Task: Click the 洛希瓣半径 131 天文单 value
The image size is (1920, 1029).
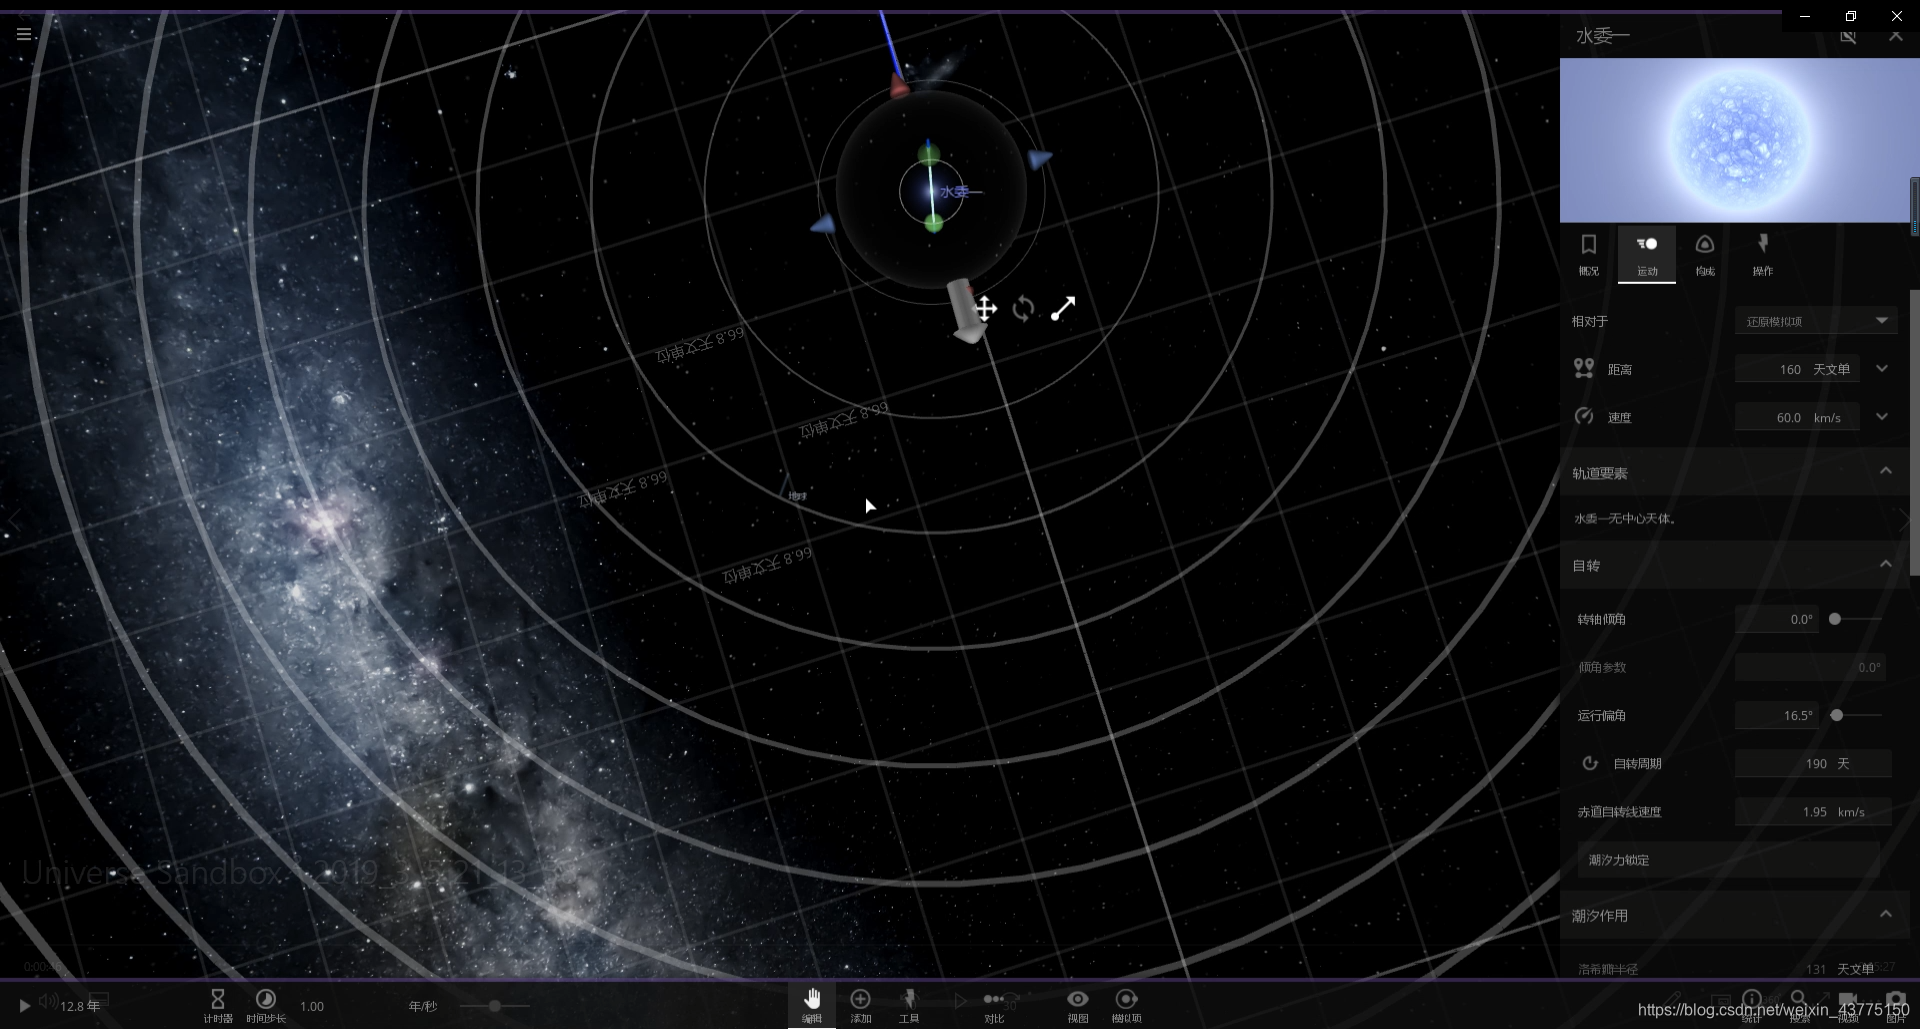Action: (x=1840, y=969)
